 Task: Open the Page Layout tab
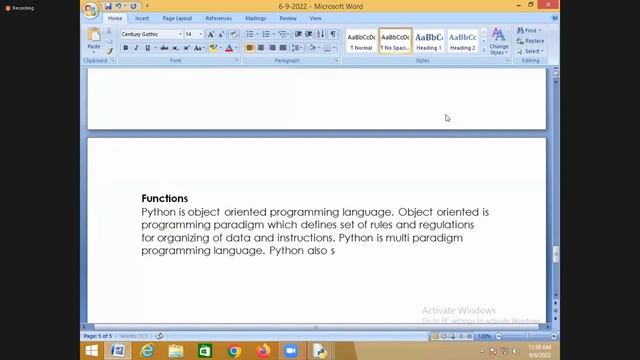[x=177, y=18]
